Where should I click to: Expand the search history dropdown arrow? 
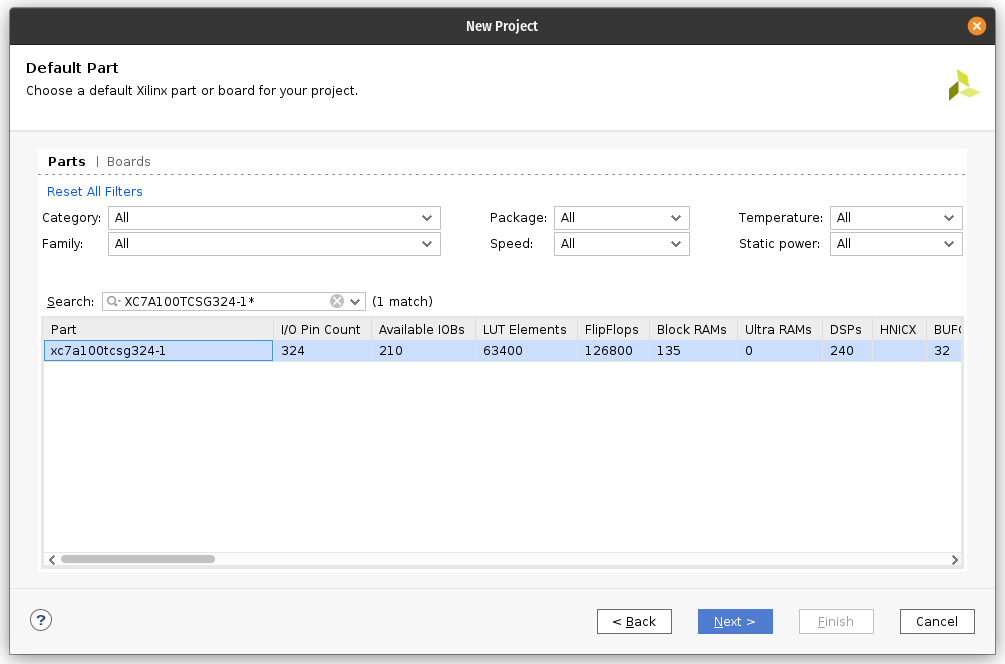[x=355, y=301]
